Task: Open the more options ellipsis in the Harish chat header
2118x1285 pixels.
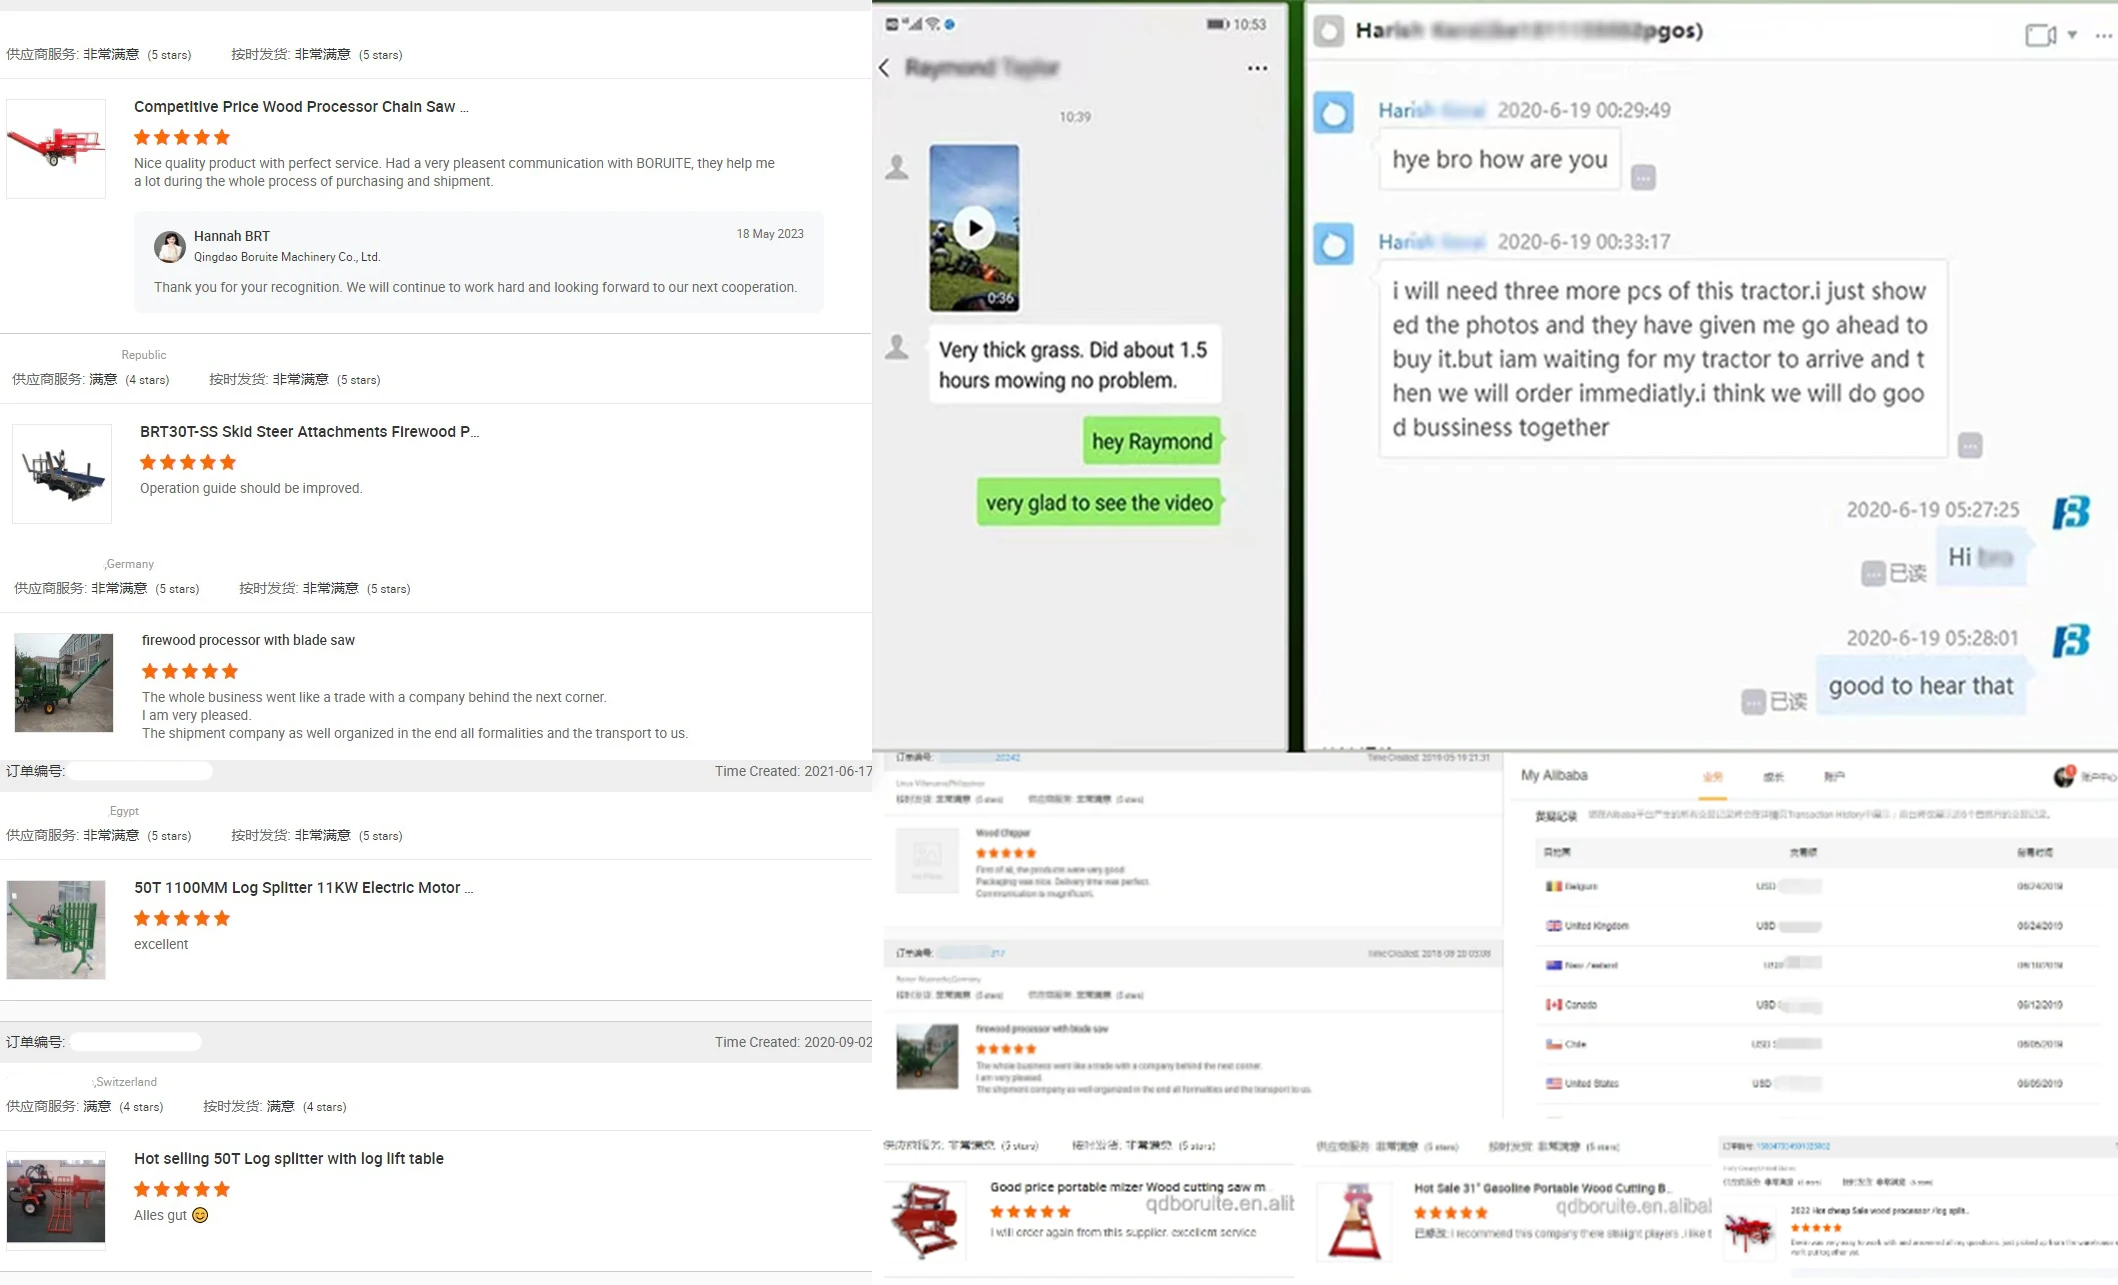Action: tap(2103, 35)
